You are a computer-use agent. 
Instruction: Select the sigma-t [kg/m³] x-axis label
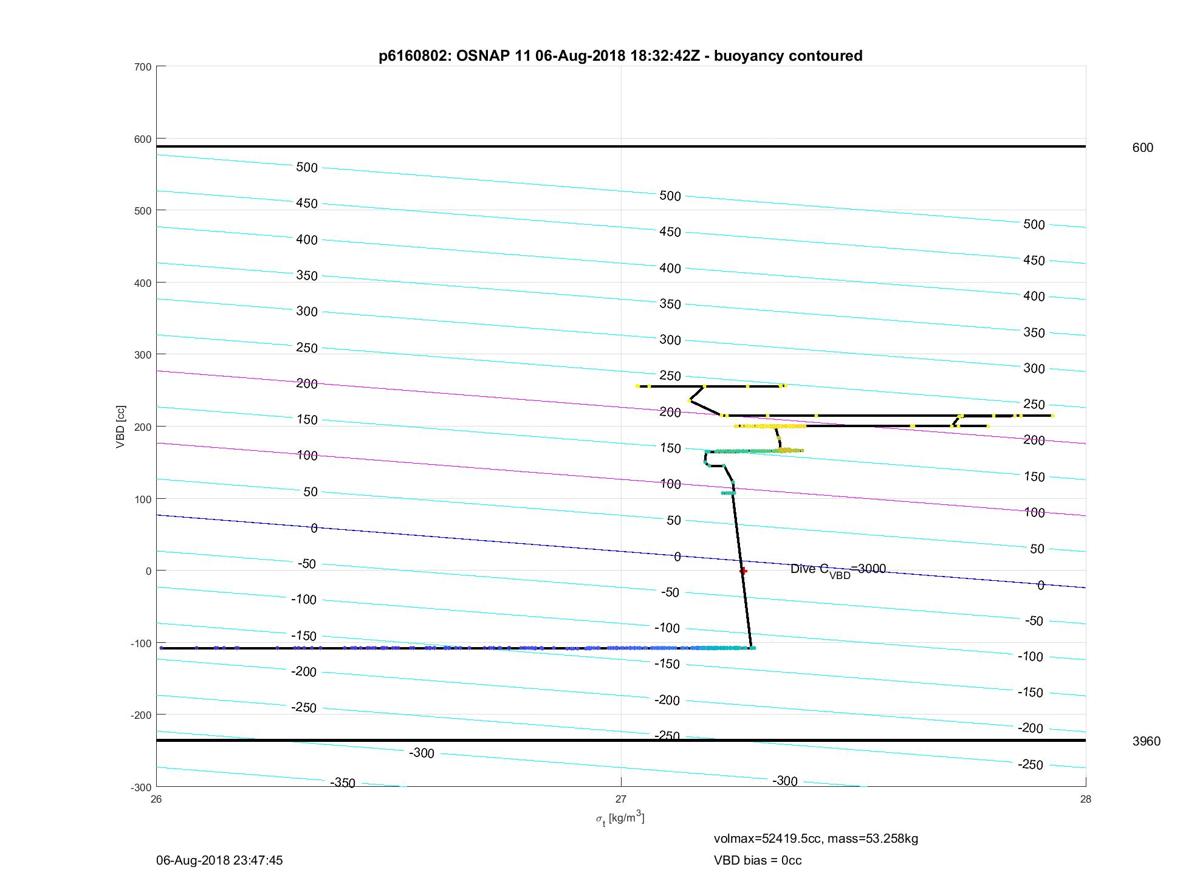(x=620, y=818)
